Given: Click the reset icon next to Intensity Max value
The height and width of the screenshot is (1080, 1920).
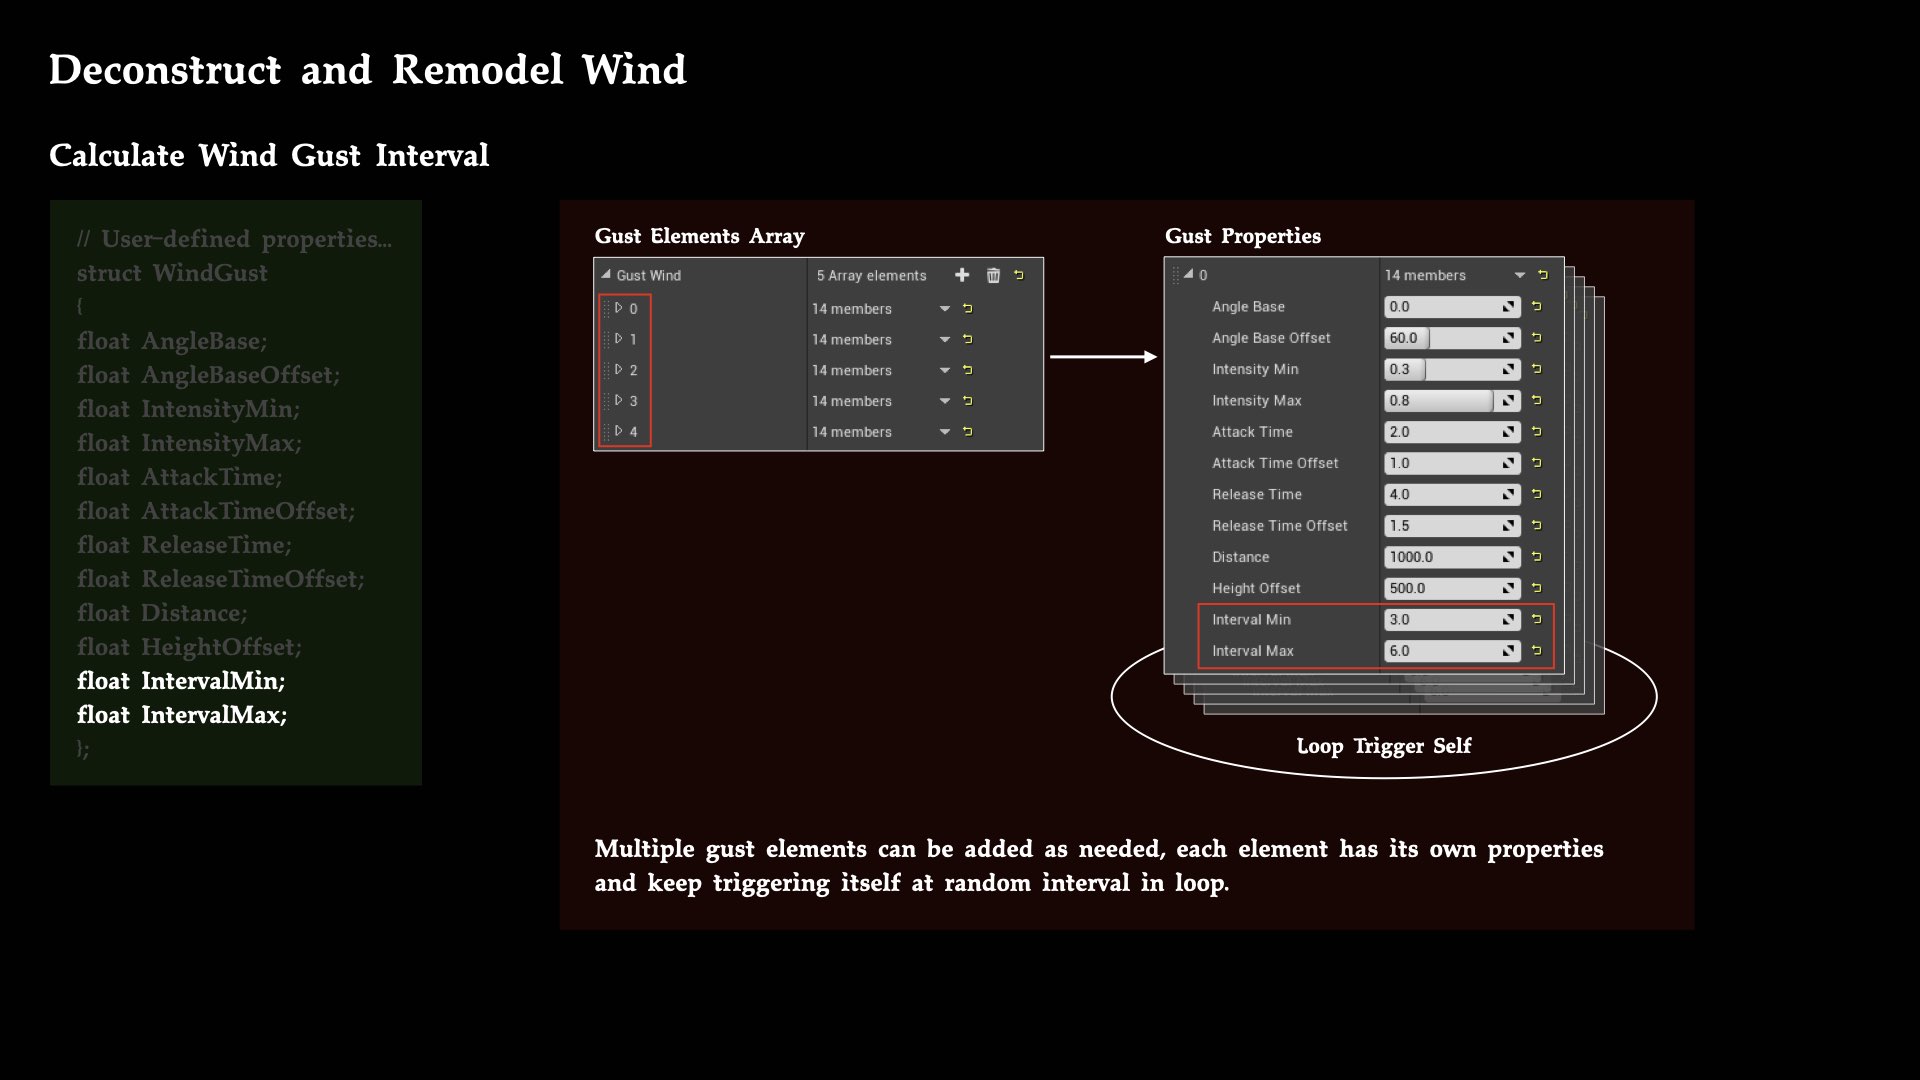Looking at the screenshot, I should pos(1536,400).
